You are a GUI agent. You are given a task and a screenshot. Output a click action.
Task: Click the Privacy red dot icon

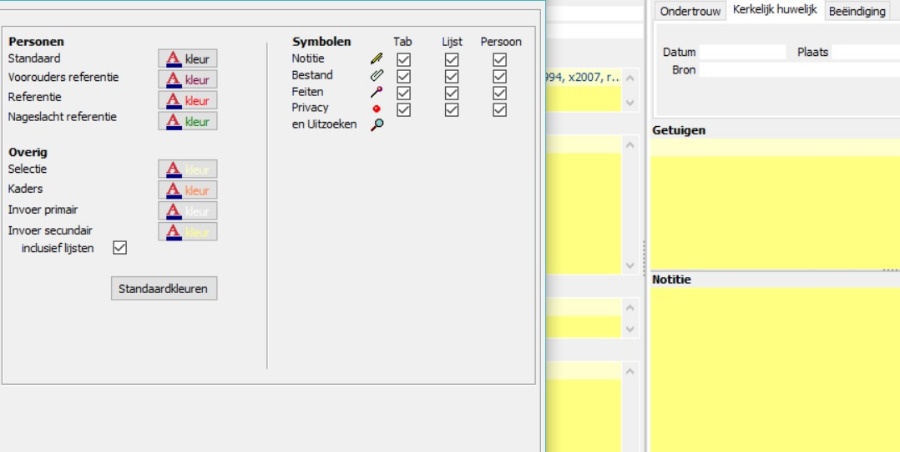pos(377,108)
